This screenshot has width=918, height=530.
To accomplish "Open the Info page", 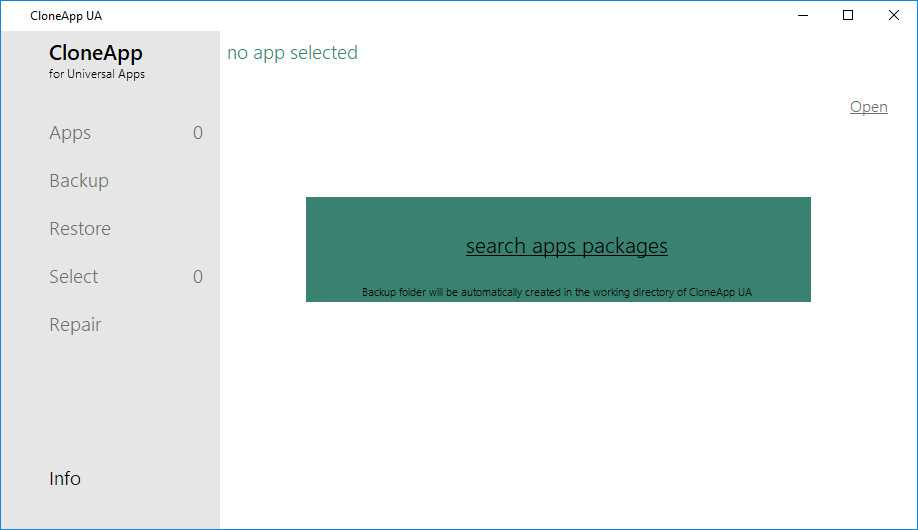I will coord(65,479).
